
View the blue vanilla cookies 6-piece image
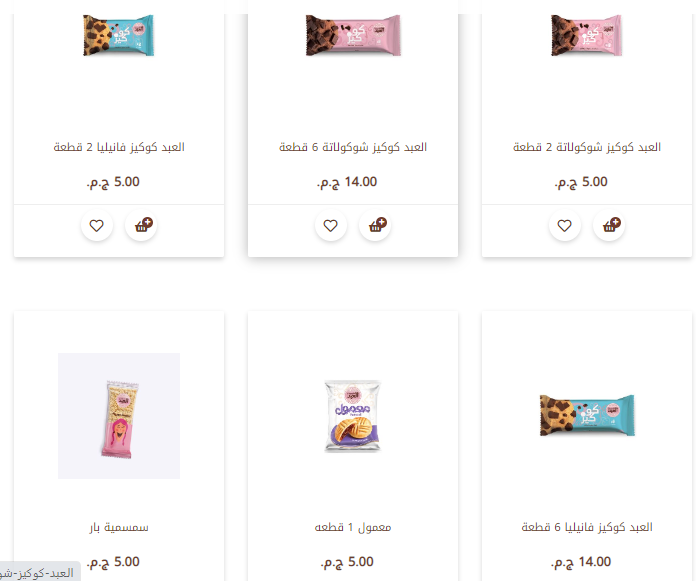(x=587, y=416)
